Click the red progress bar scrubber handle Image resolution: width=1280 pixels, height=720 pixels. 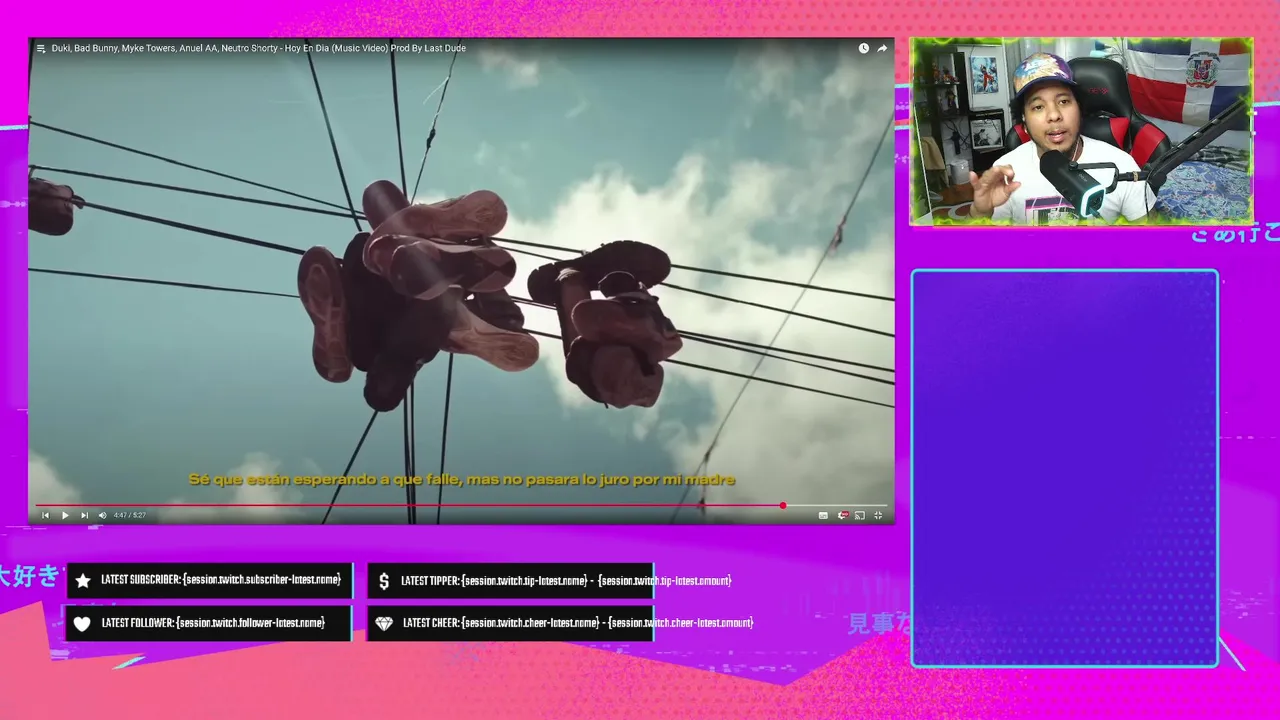(783, 505)
